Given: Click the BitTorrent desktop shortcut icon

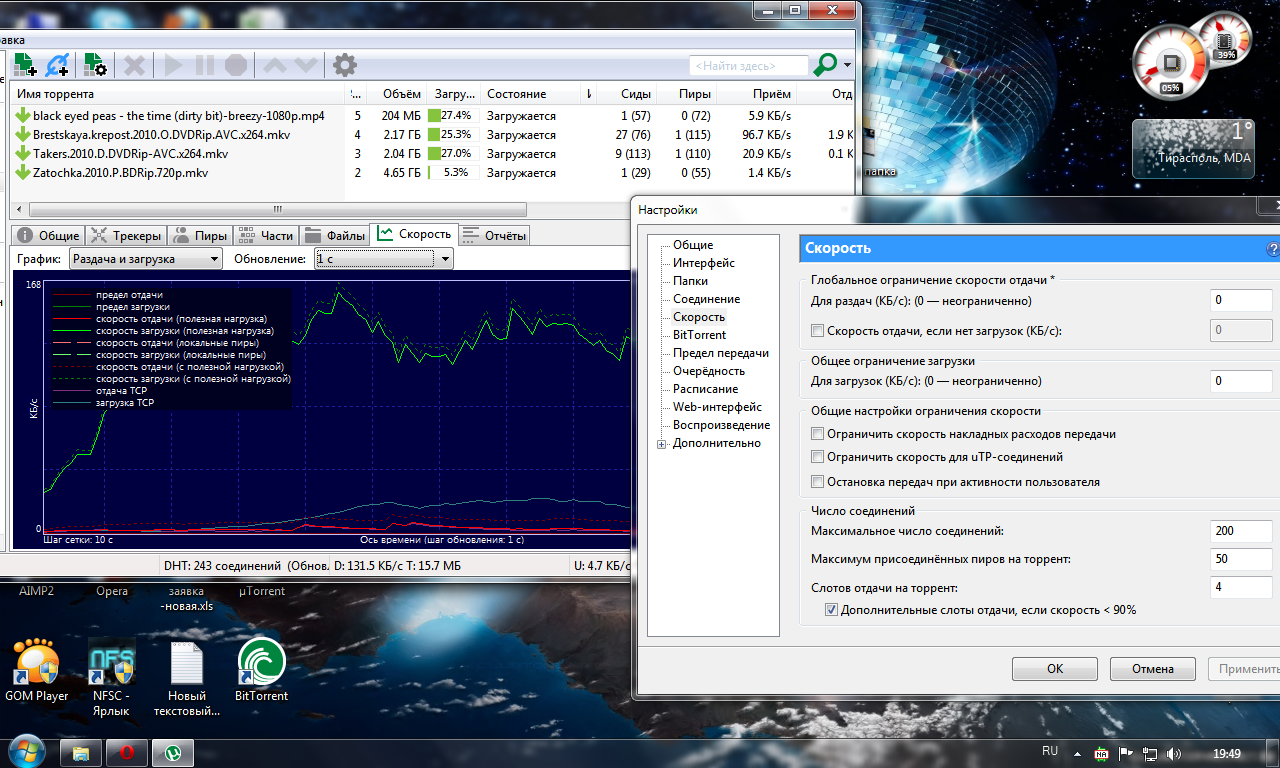Looking at the screenshot, I should pyautogui.click(x=261, y=663).
